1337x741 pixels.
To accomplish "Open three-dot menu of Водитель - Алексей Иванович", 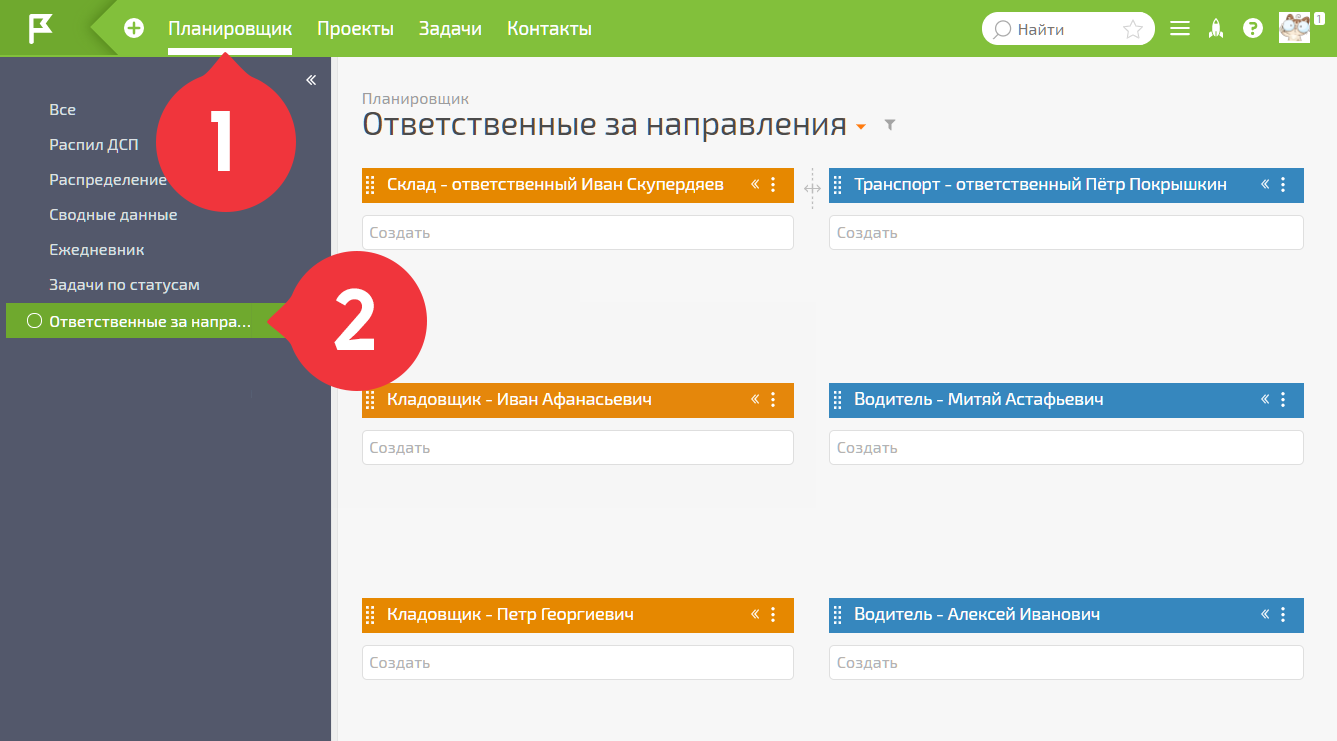I will tap(1284, 615).
